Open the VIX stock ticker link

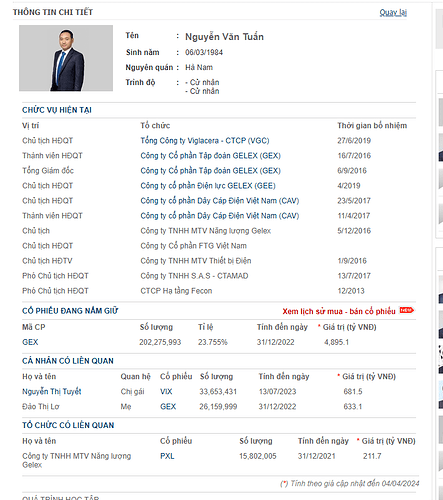click(x=166, y=391)
